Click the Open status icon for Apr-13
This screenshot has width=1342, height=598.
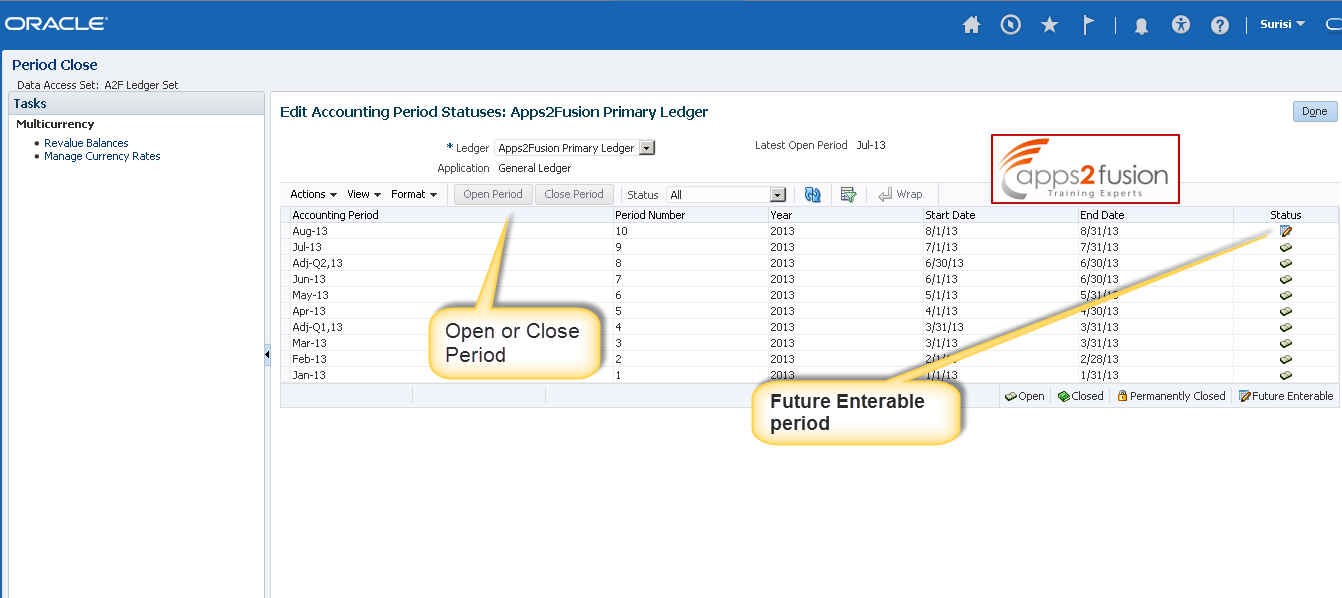click(1285, 311)
